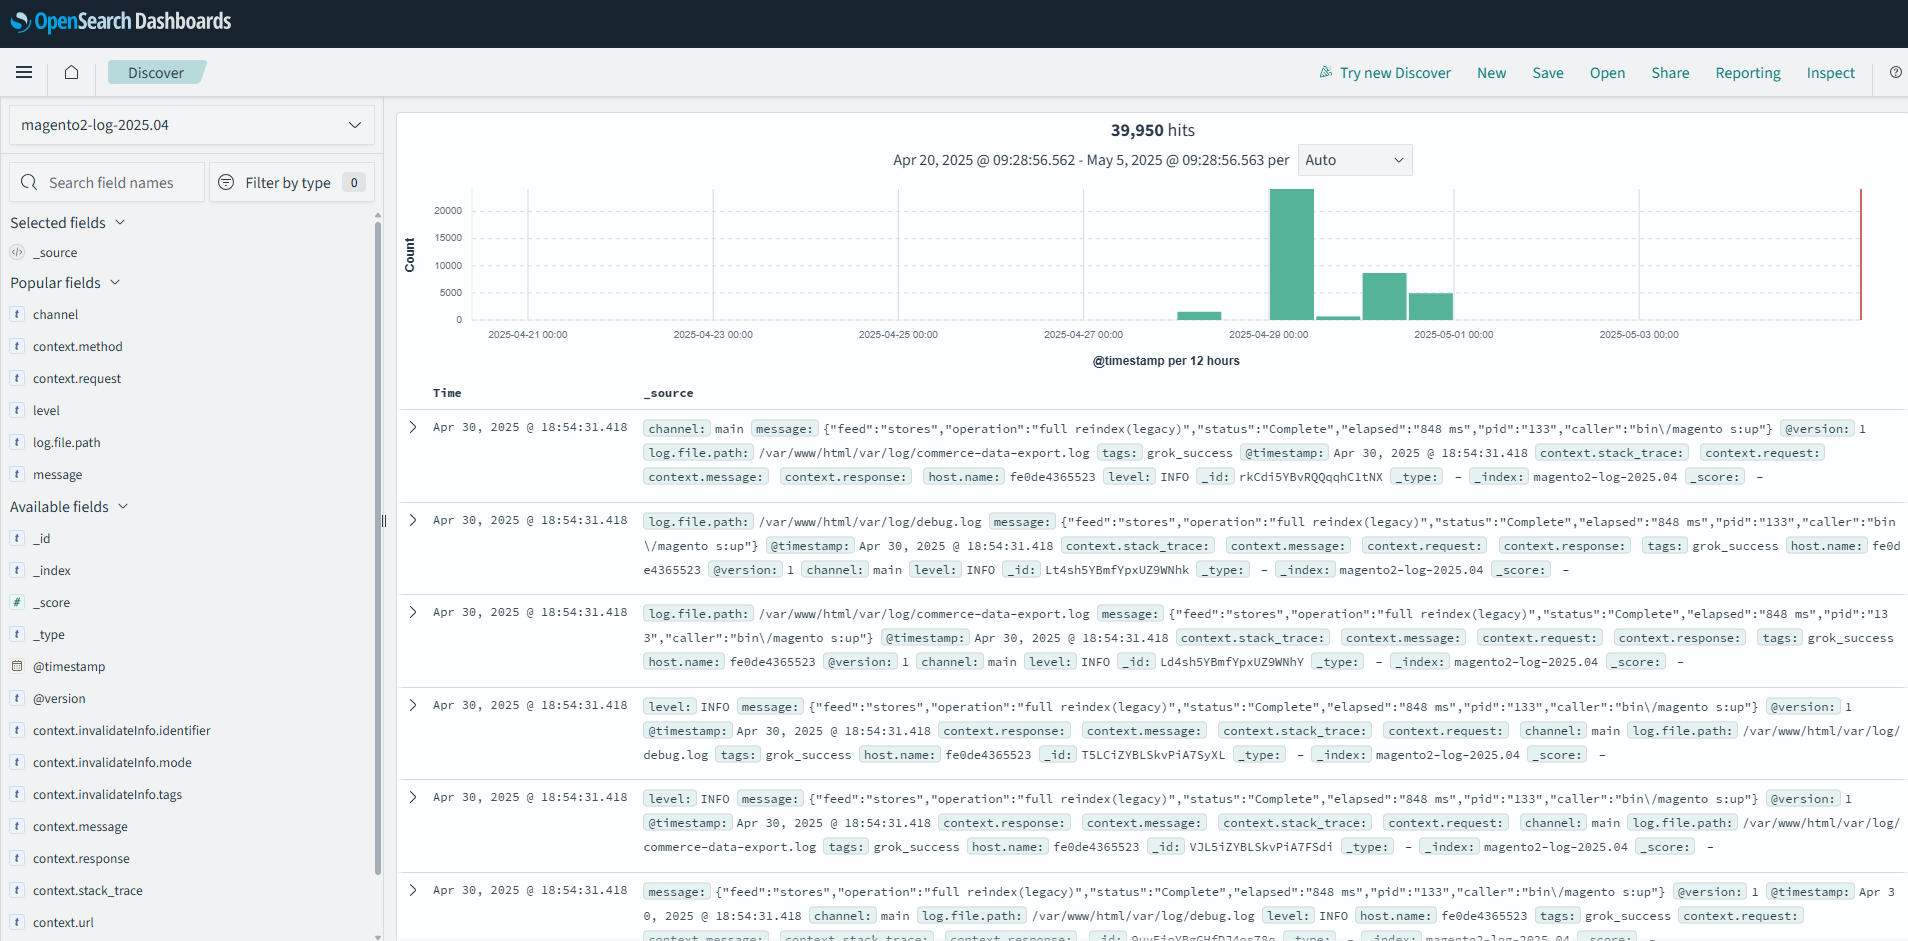The image size is (1908, 941).
Task: Open the Auto interval dropdown
Action: tap(1354, 160)
